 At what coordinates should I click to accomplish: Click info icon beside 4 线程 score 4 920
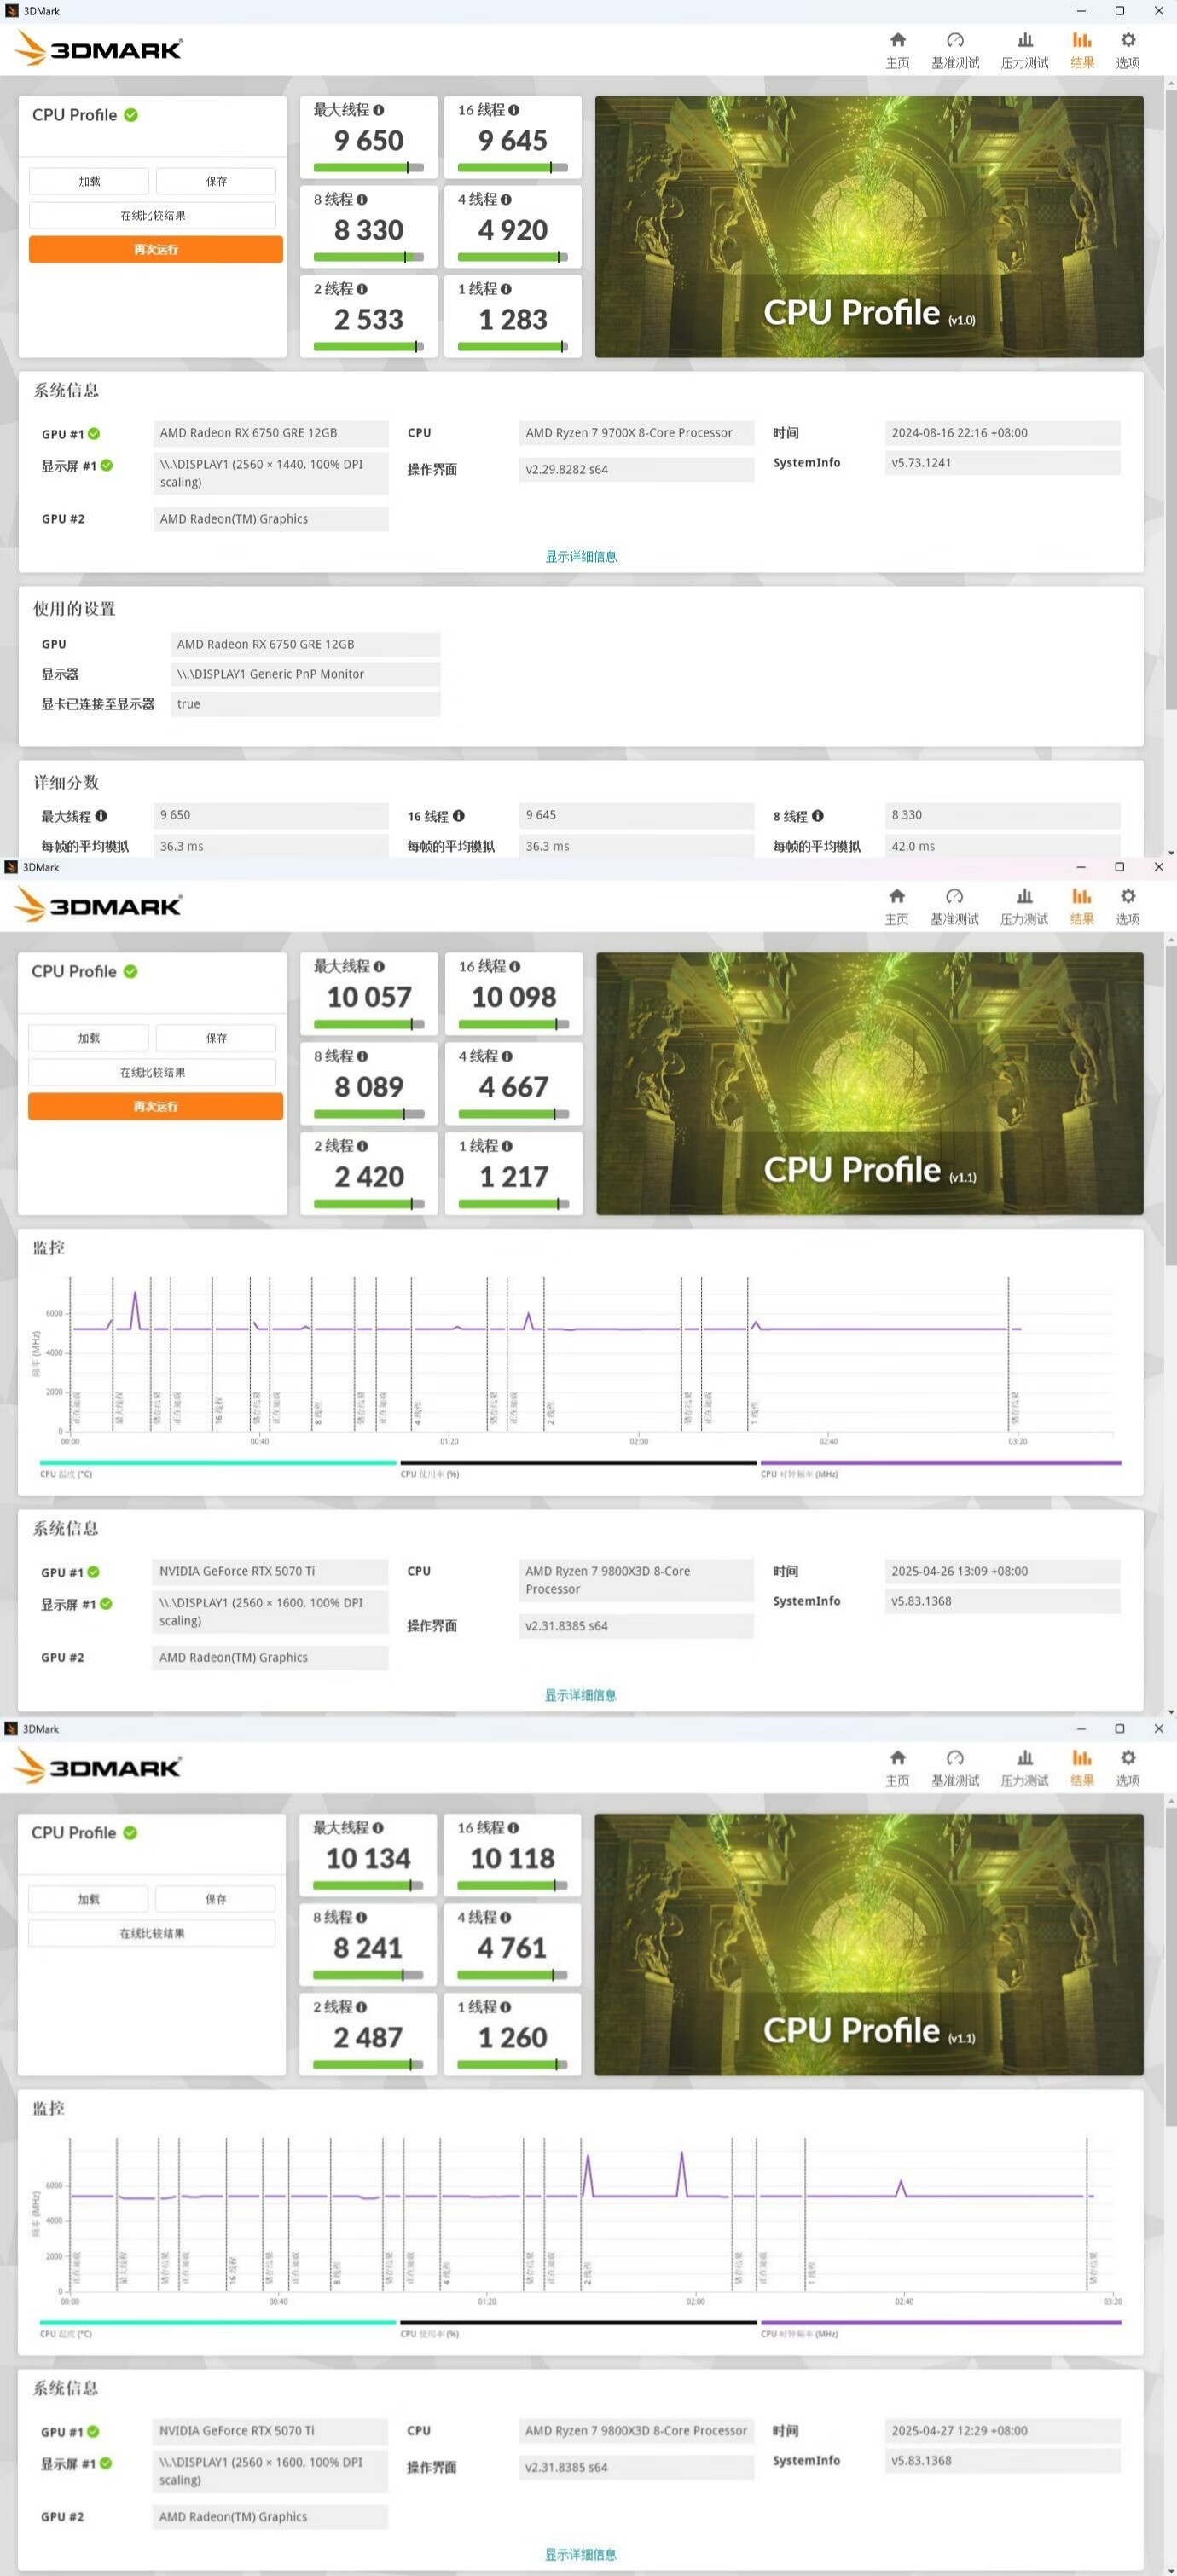click(506, 199)
